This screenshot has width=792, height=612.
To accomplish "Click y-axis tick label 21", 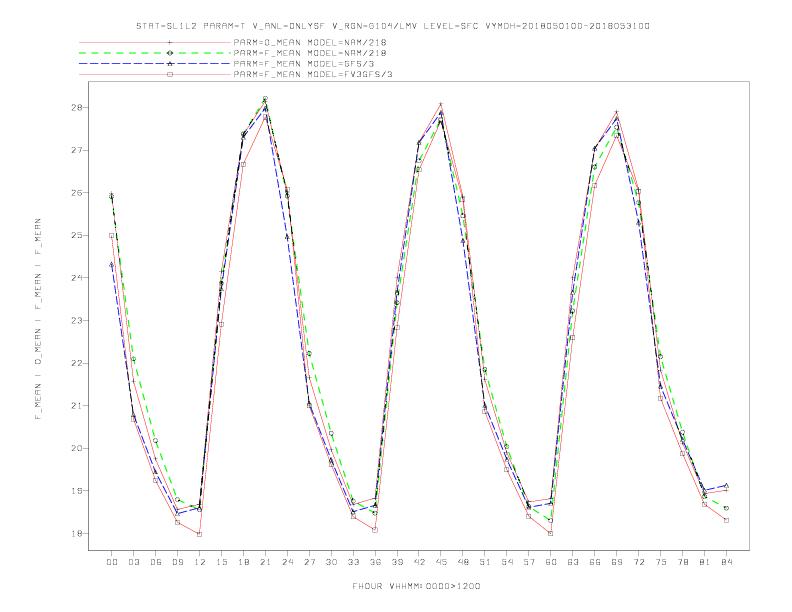I will (x=77, y=405).
